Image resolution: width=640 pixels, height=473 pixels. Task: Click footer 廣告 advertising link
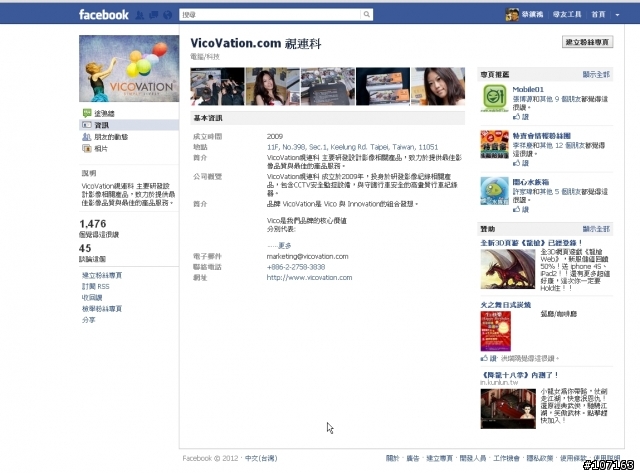pyautogui.click(x=413, y=458)
